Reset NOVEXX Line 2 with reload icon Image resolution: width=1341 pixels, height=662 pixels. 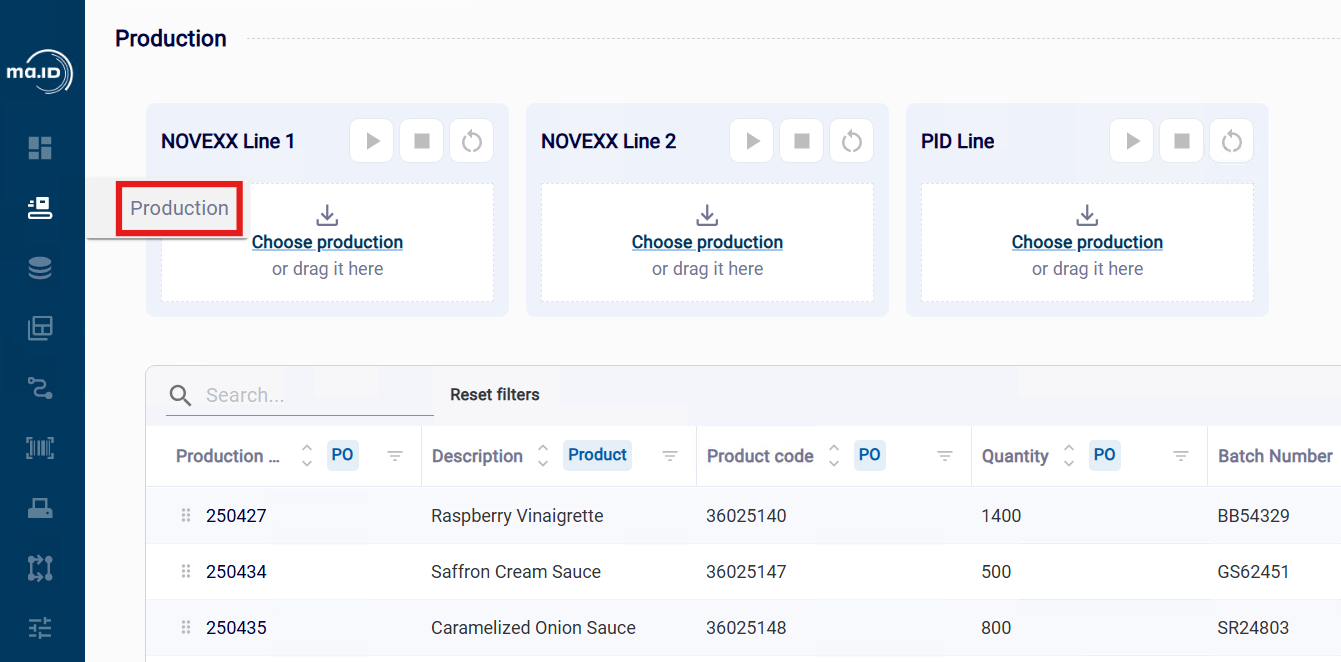point(852,141)
